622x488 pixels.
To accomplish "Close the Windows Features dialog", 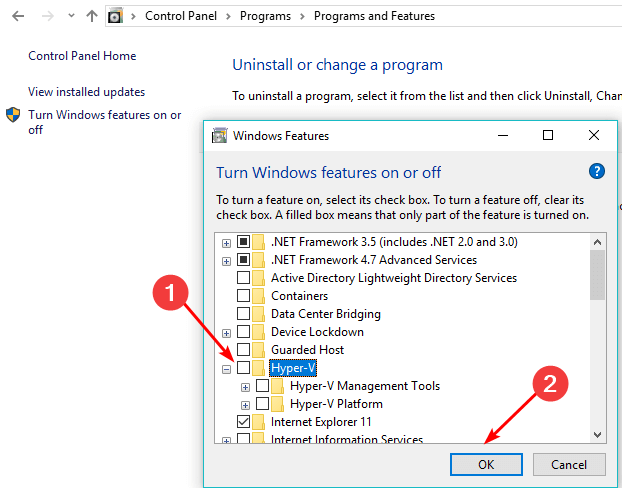I will pos(594,135).
